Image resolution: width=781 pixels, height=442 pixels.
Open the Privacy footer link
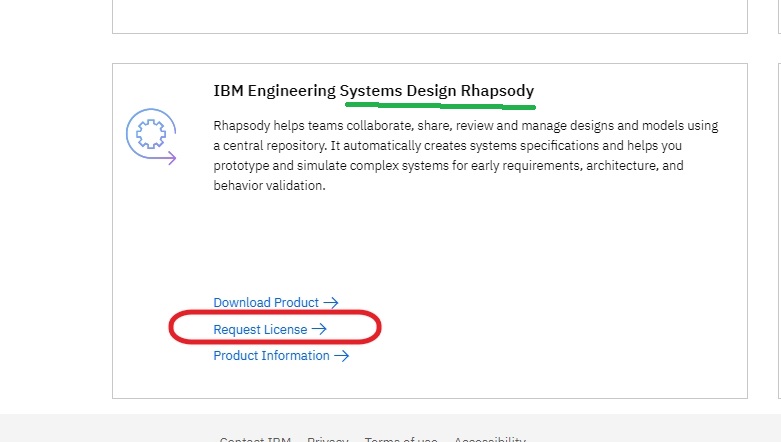tap(328, 439)
